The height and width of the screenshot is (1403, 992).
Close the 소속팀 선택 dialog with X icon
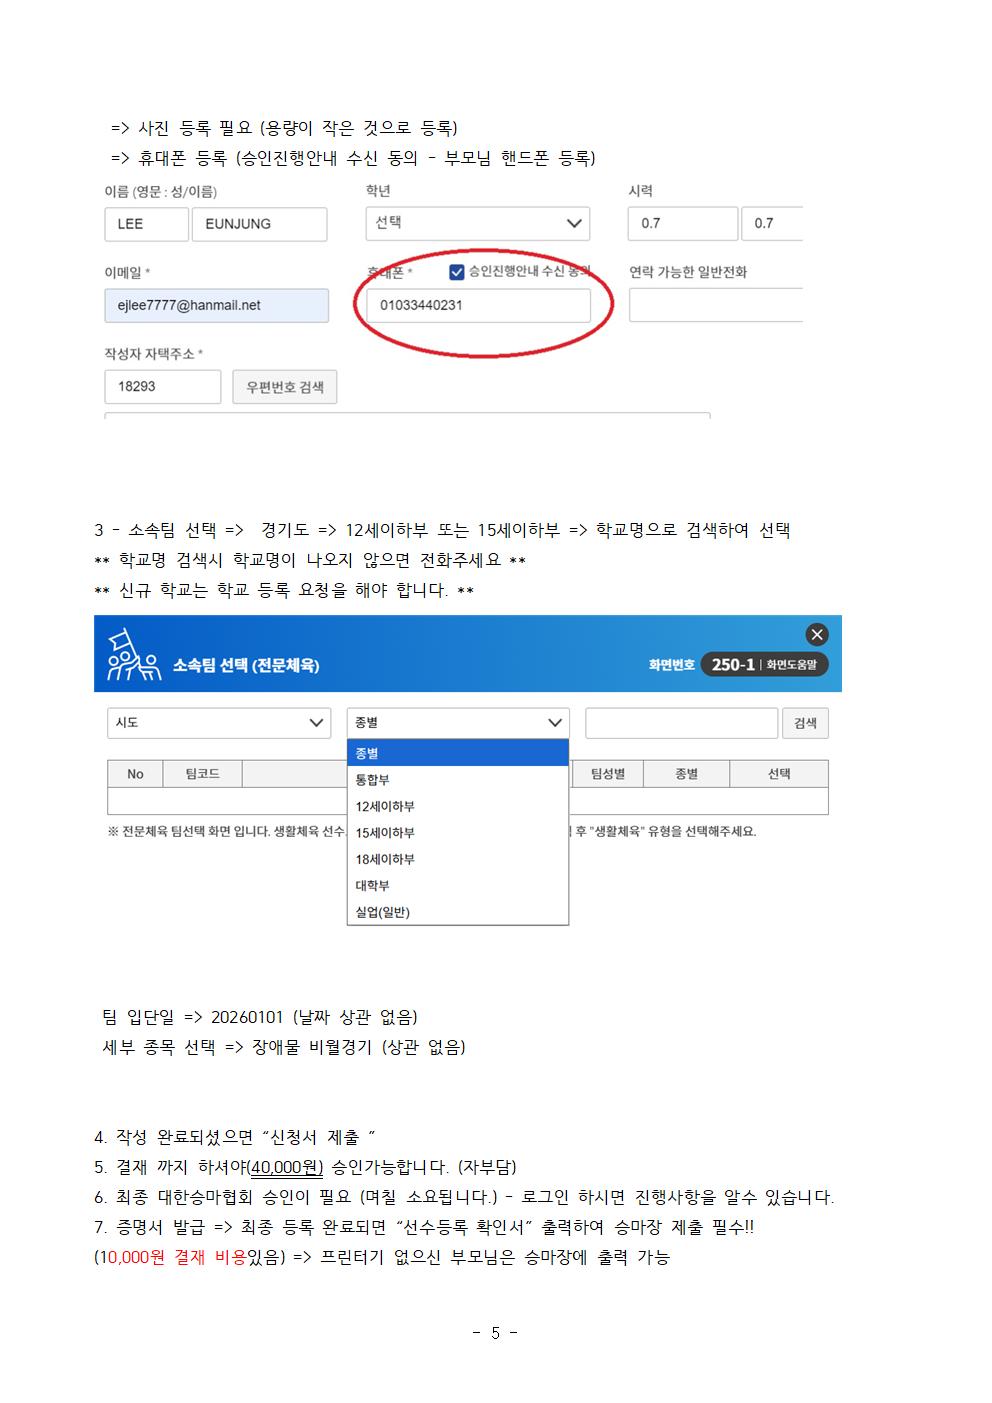point(817,635)
